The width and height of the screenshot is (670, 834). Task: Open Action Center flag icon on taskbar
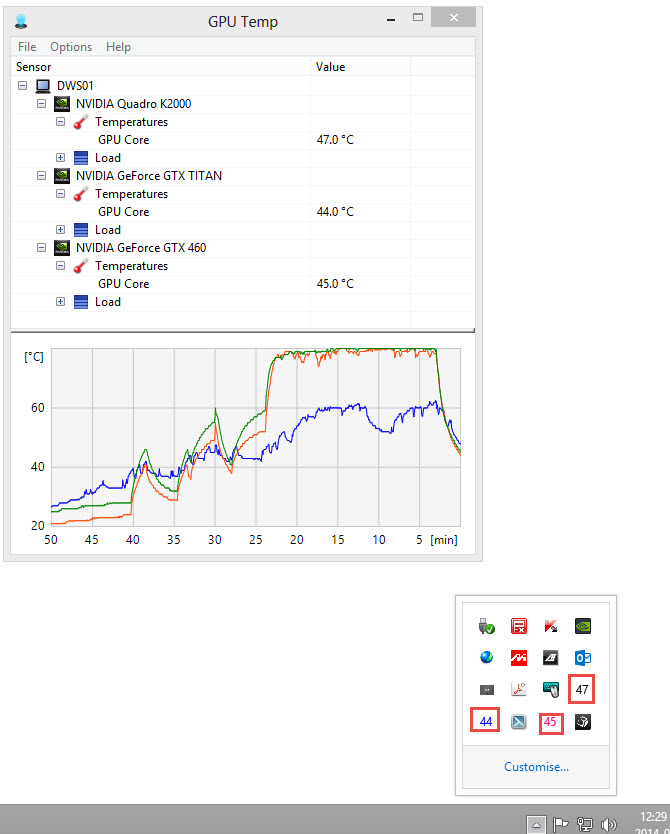point(560,824)
